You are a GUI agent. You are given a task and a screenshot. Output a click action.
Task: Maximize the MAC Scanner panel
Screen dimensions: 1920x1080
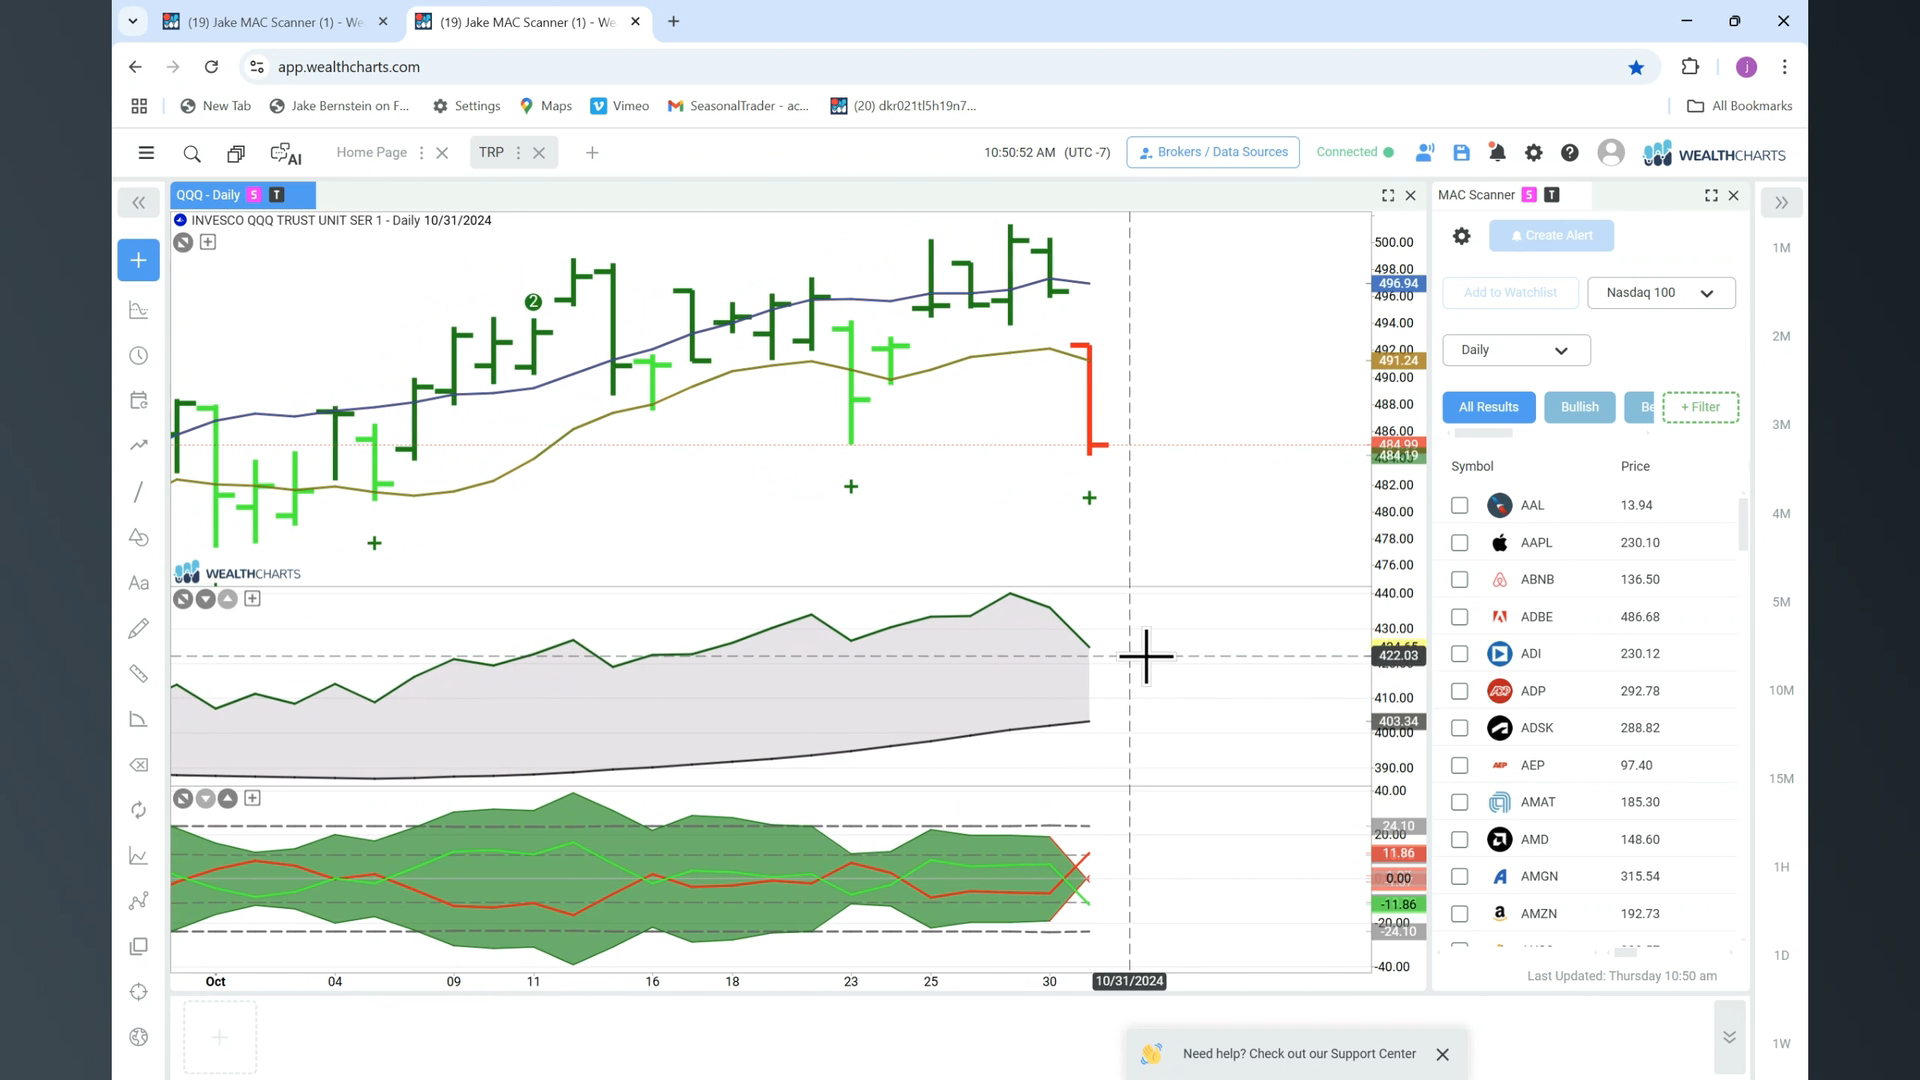[x=1711, y=196]
